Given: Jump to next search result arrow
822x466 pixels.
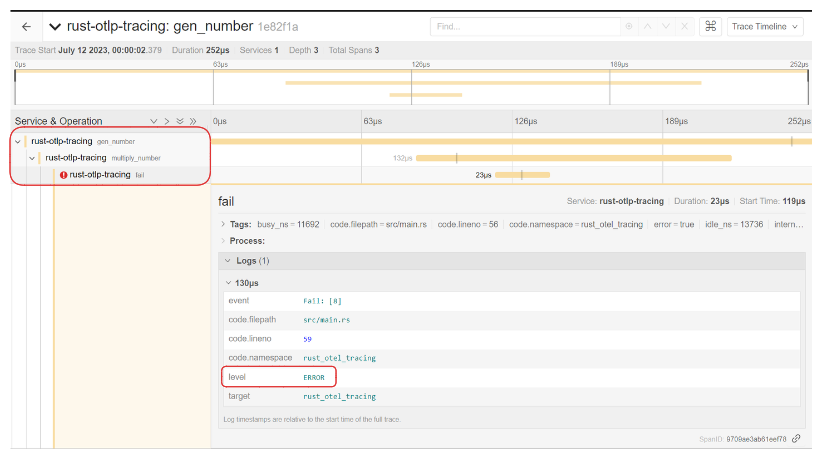Looking at the screenshot, I should coord(666,26).
